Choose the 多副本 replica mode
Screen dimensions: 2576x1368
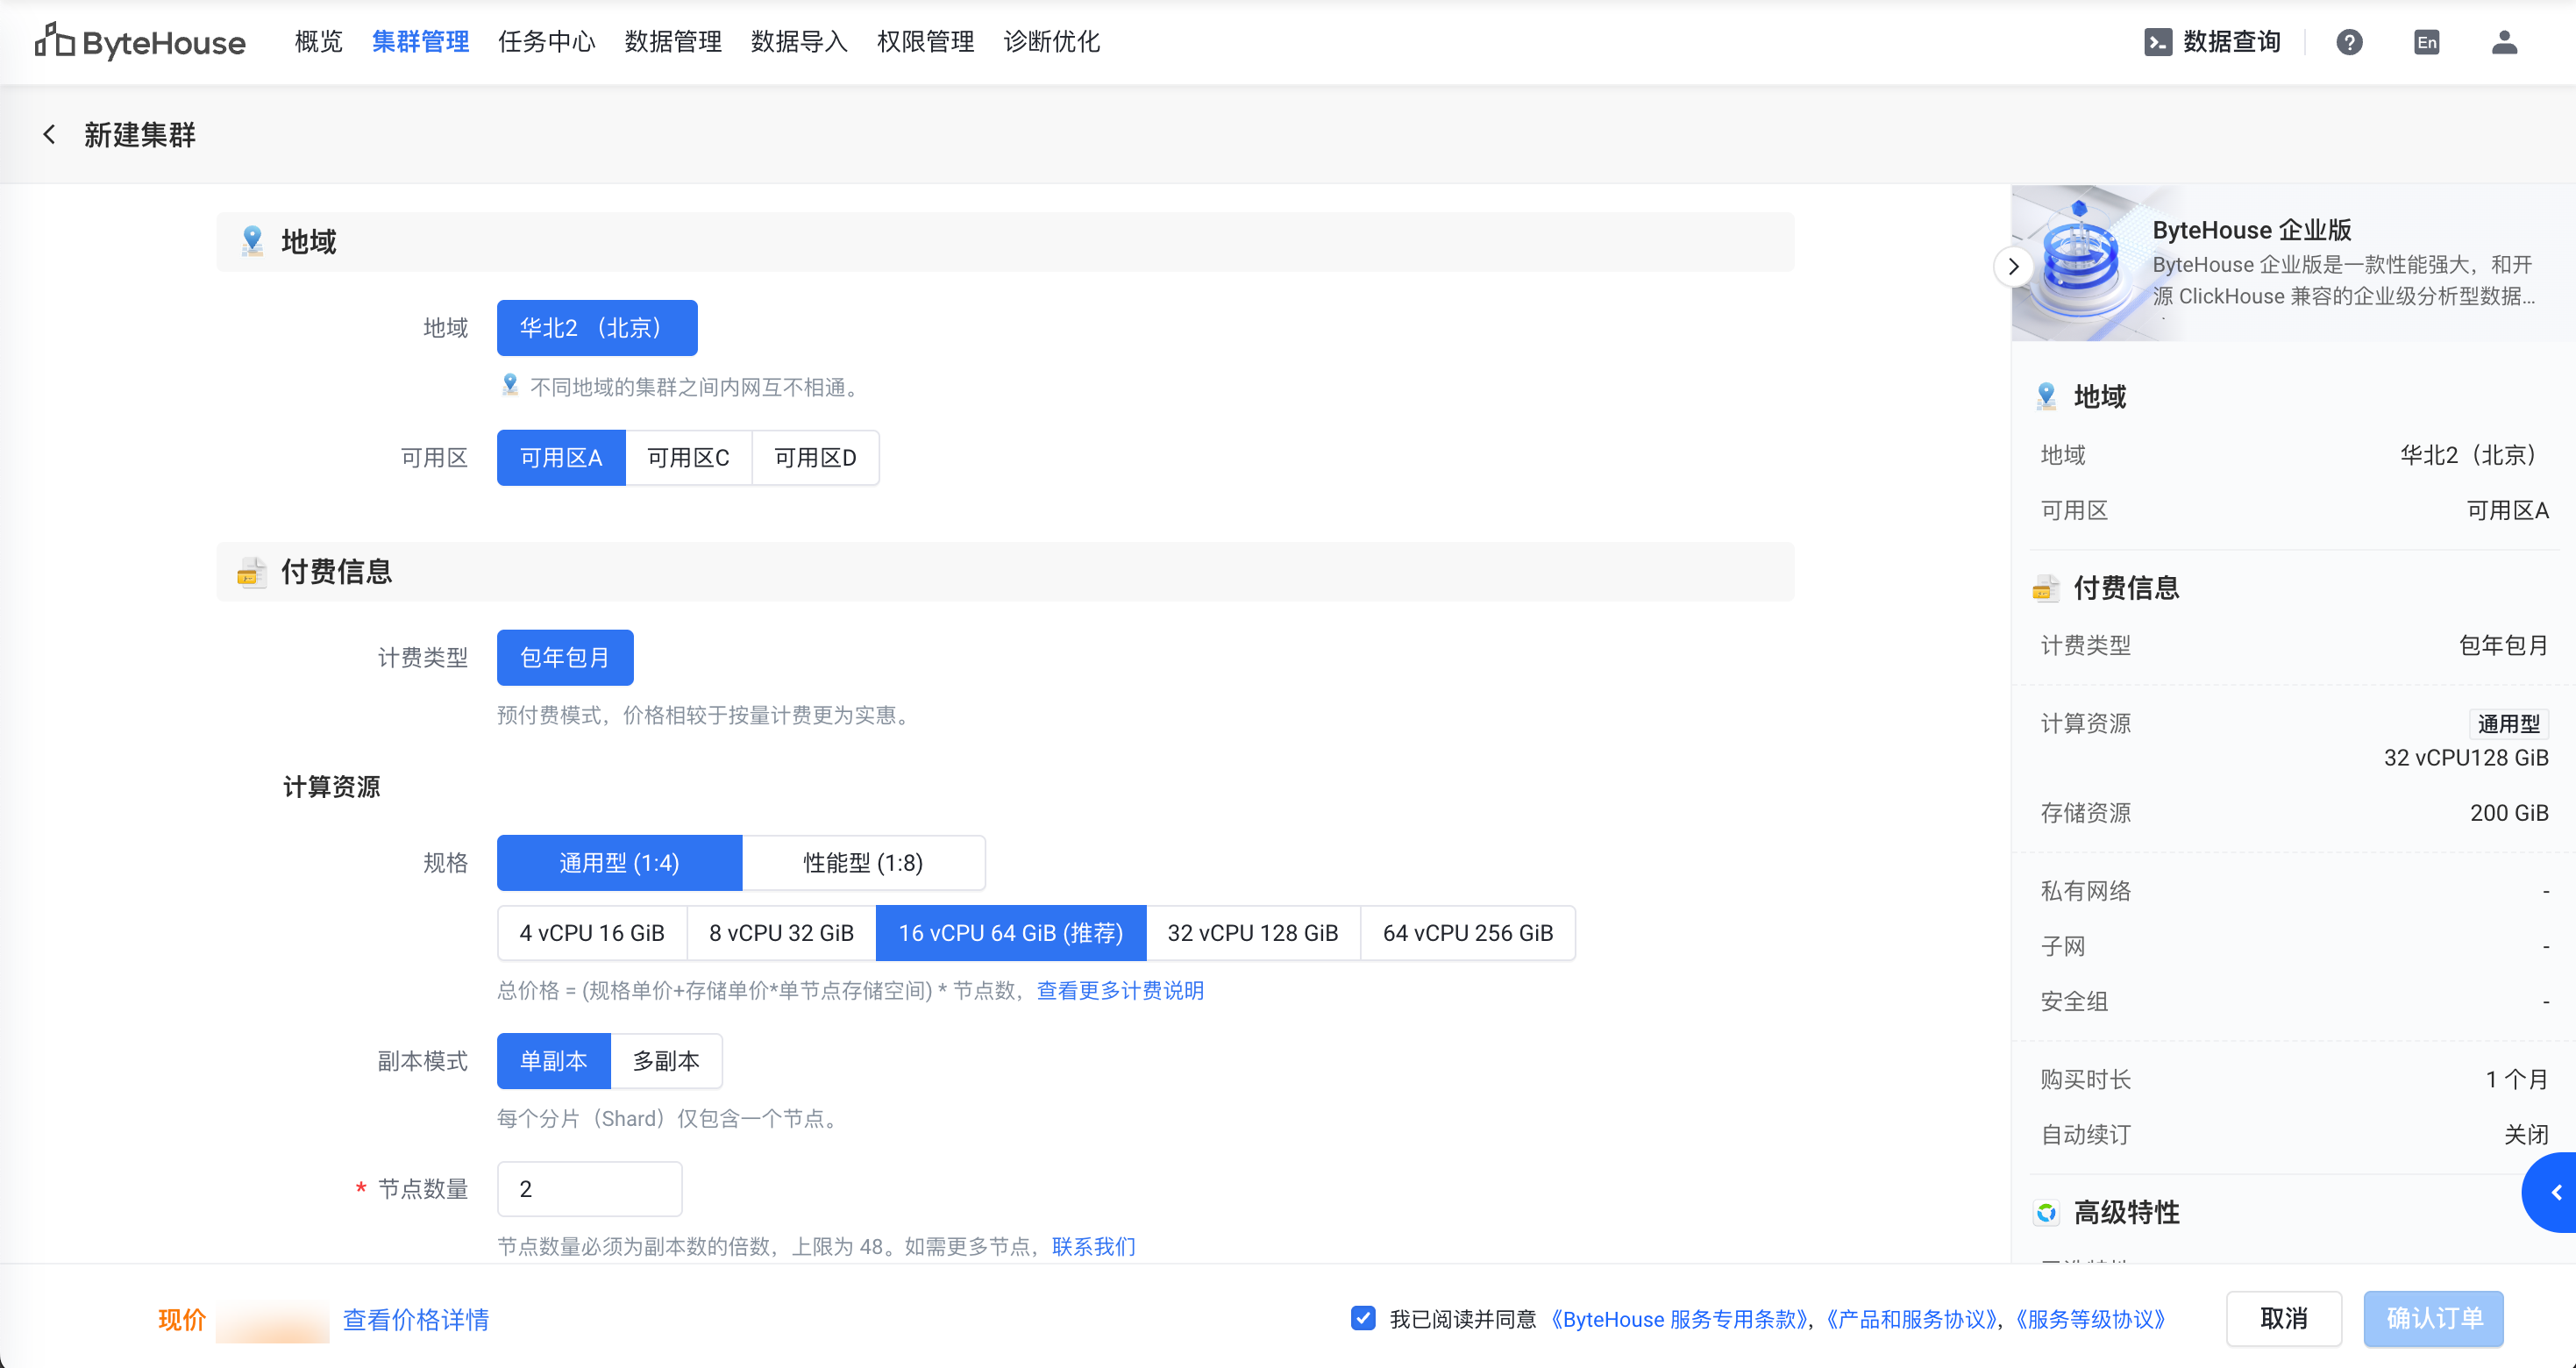666,1061
